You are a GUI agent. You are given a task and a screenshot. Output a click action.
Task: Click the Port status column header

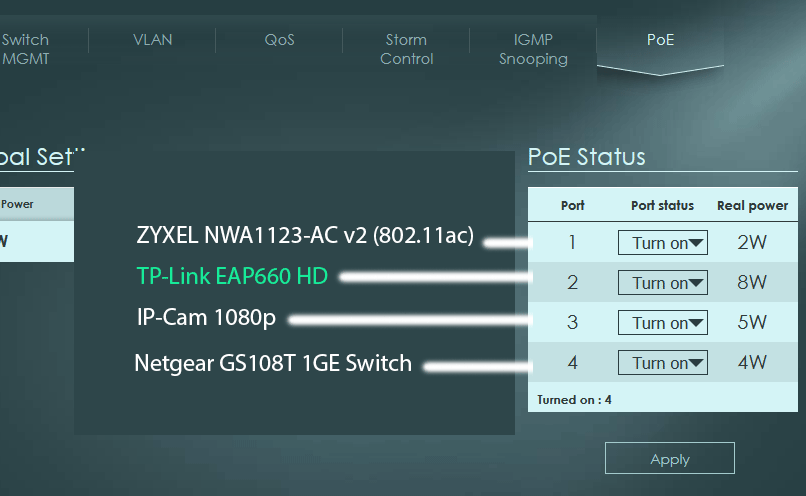click(662, 205)
